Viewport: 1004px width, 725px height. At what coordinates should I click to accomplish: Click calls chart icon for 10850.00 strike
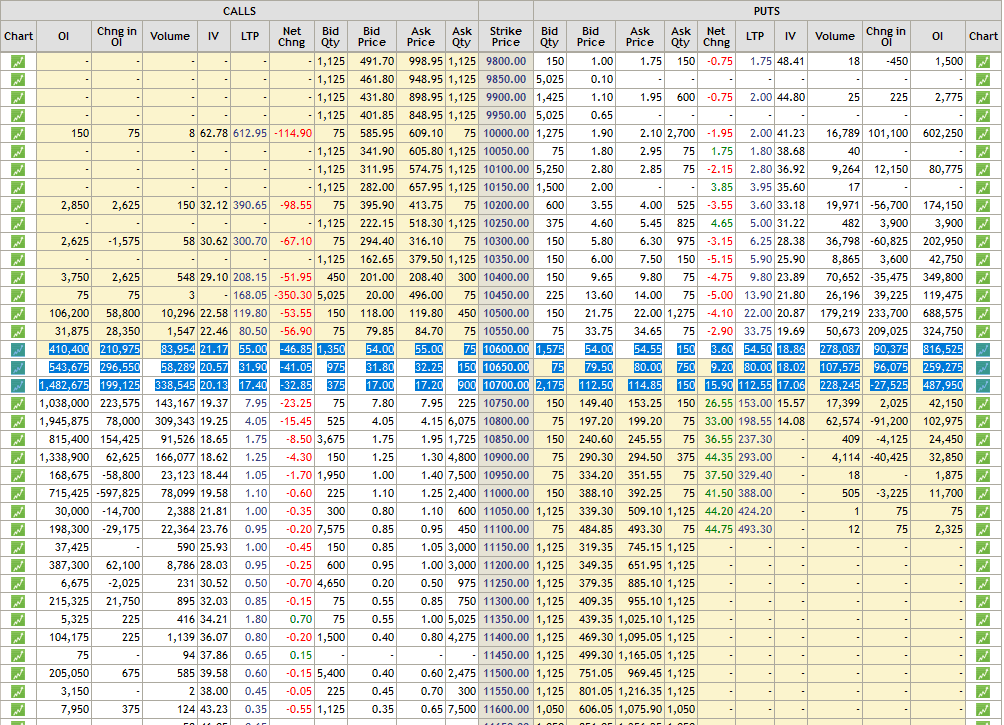tap(18, 439)
